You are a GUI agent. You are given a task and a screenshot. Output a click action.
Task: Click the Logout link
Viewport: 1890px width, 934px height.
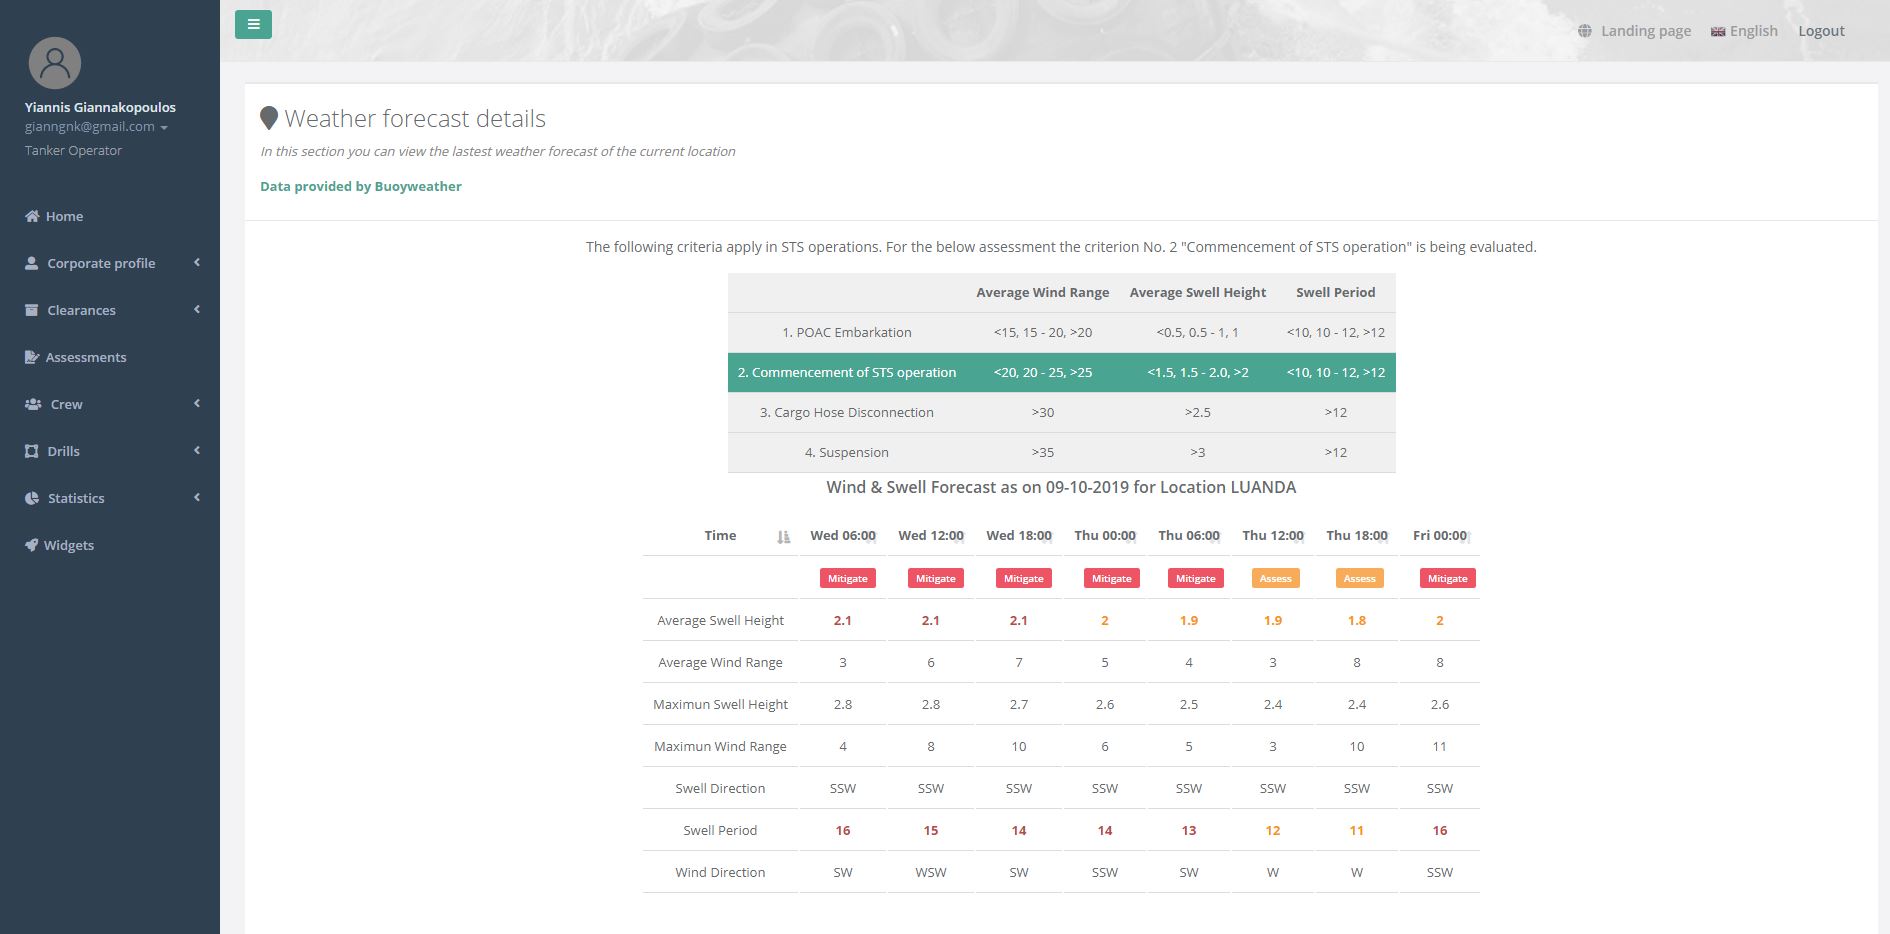click(x=1821, y=31)
